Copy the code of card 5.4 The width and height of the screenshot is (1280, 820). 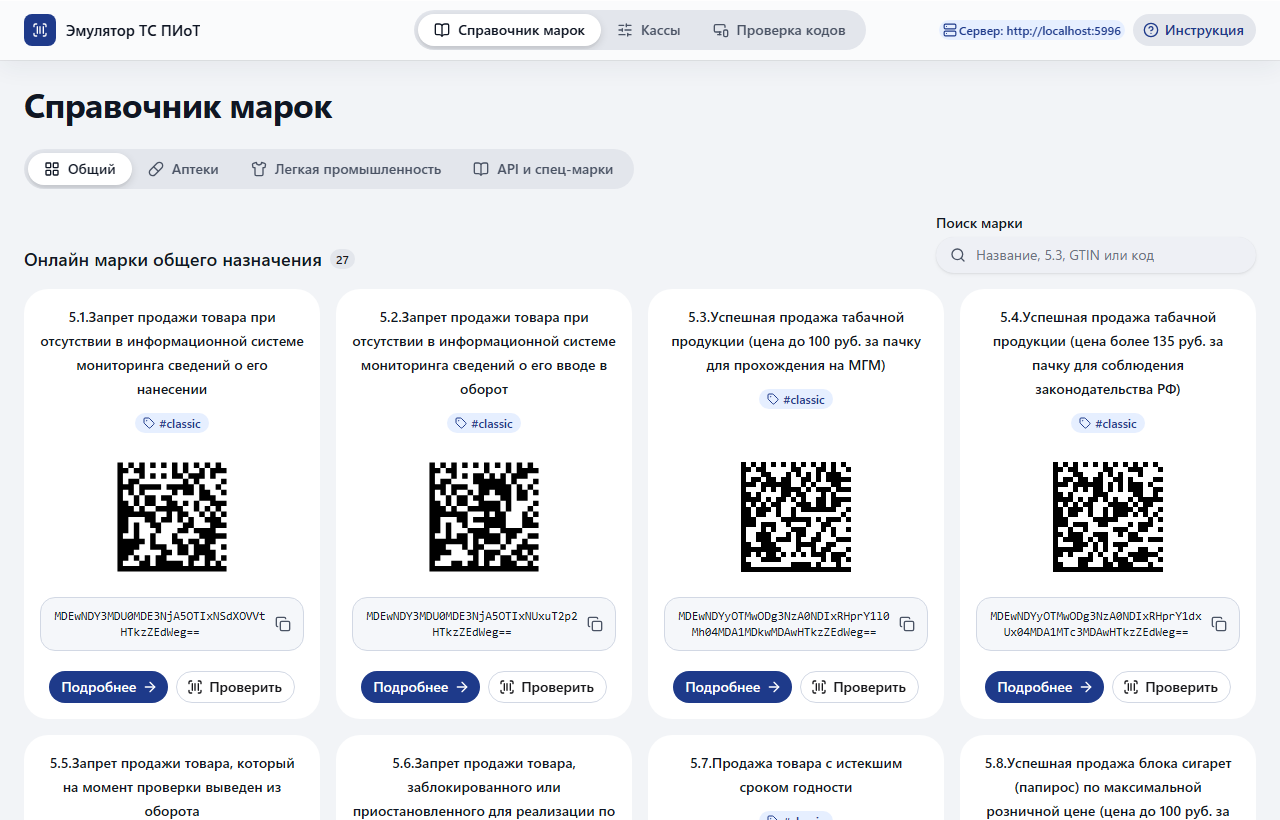coord(1219,624)
